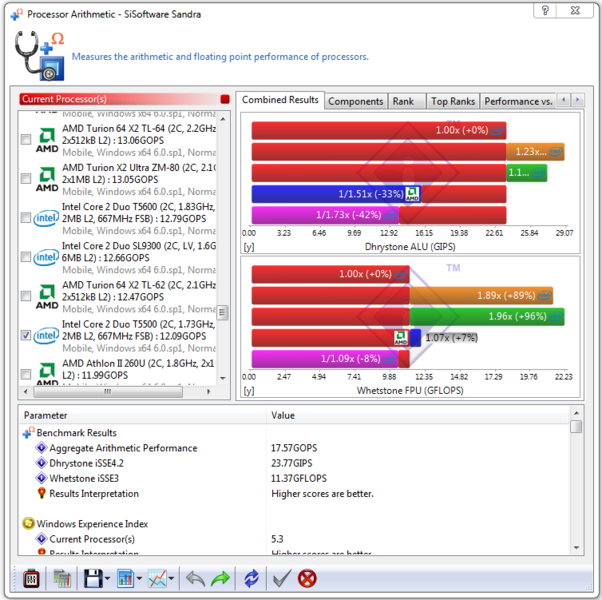Click the blue 1/1.51x (-33%) Dhrystone bar
The width and height of the screenshot is (602, 600).
pyautogui.click(x=336, y=194)
